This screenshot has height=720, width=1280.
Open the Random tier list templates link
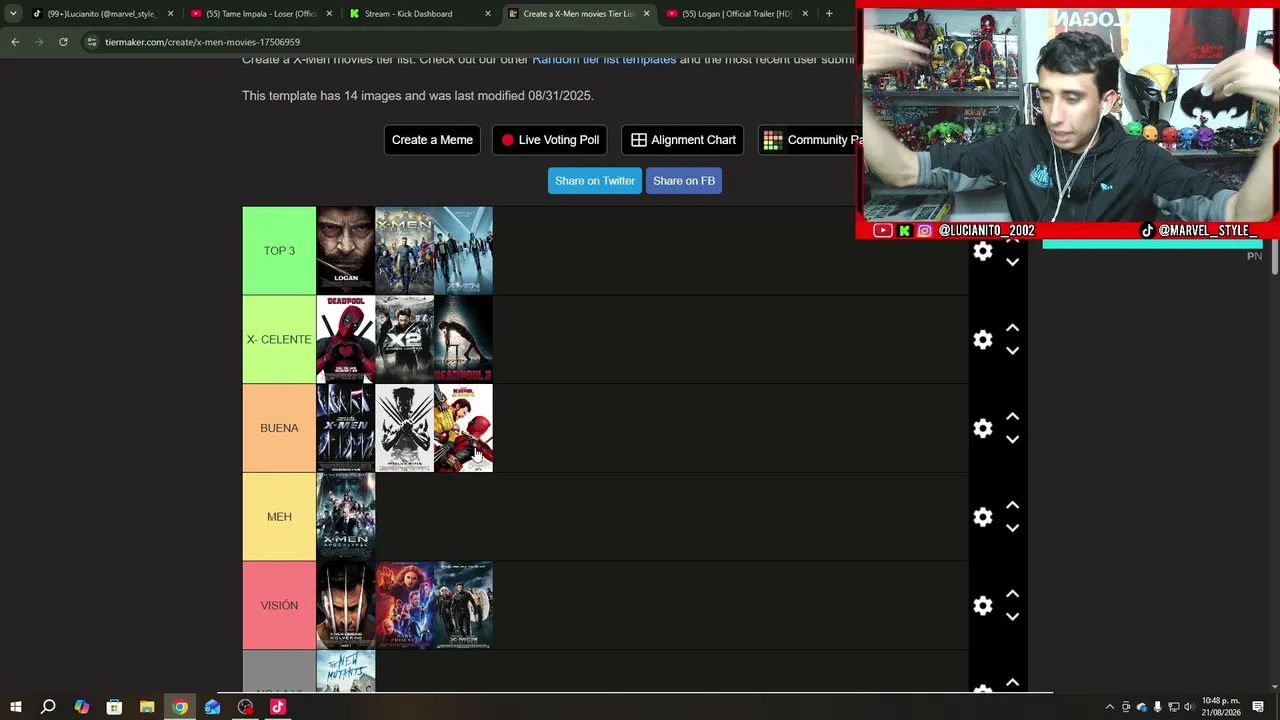pos(604,60)
